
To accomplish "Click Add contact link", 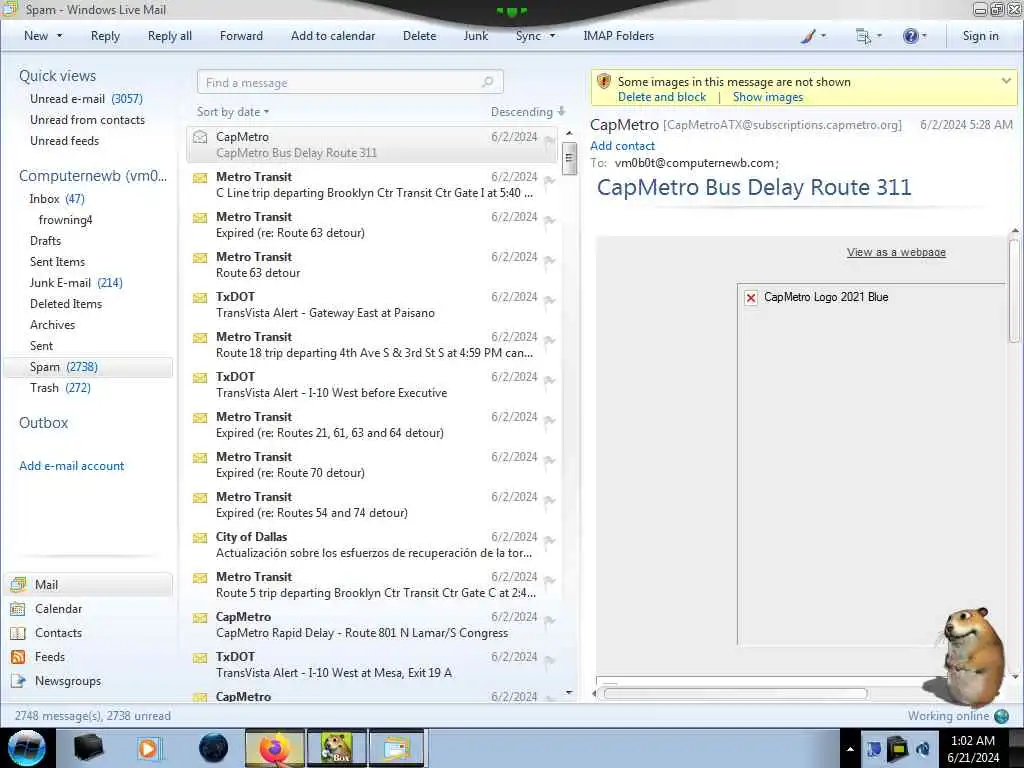I will tap(622, 146).
